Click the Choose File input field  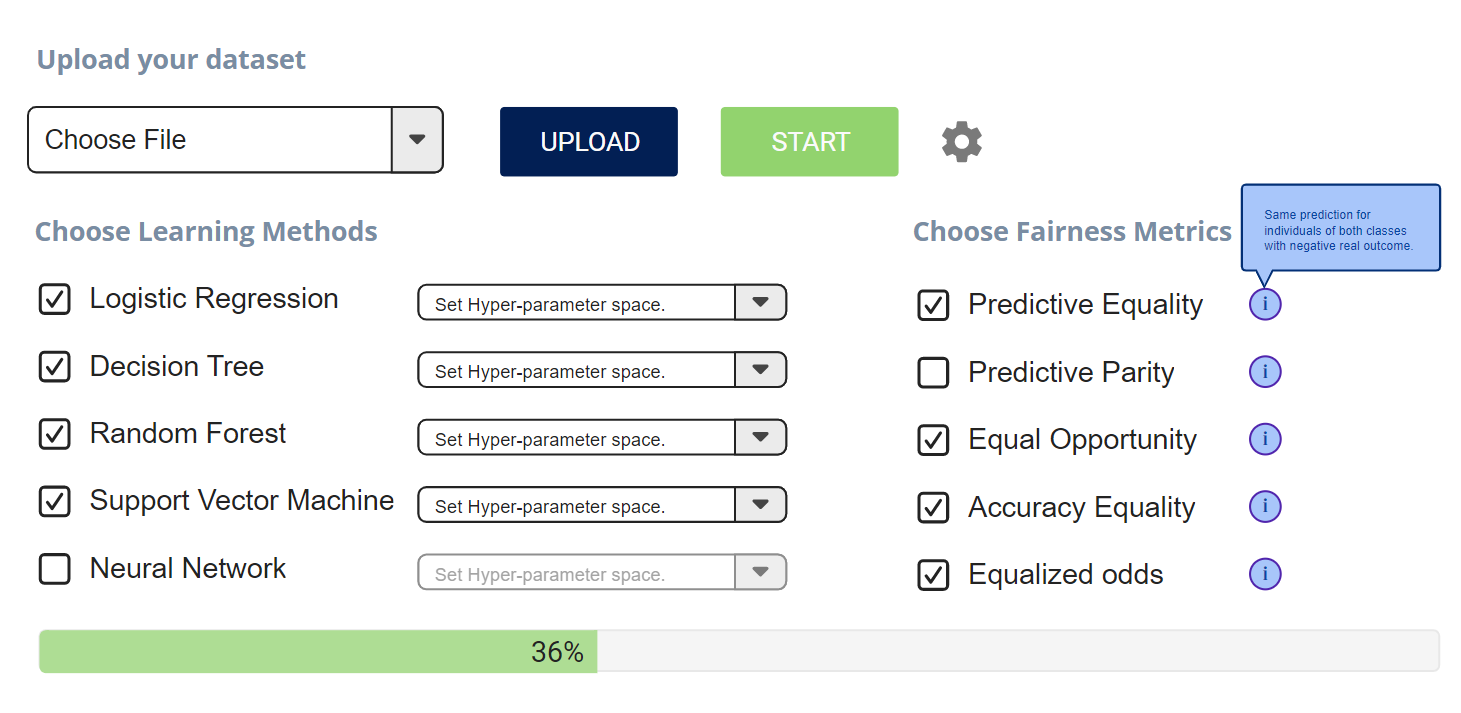point(210,140)
